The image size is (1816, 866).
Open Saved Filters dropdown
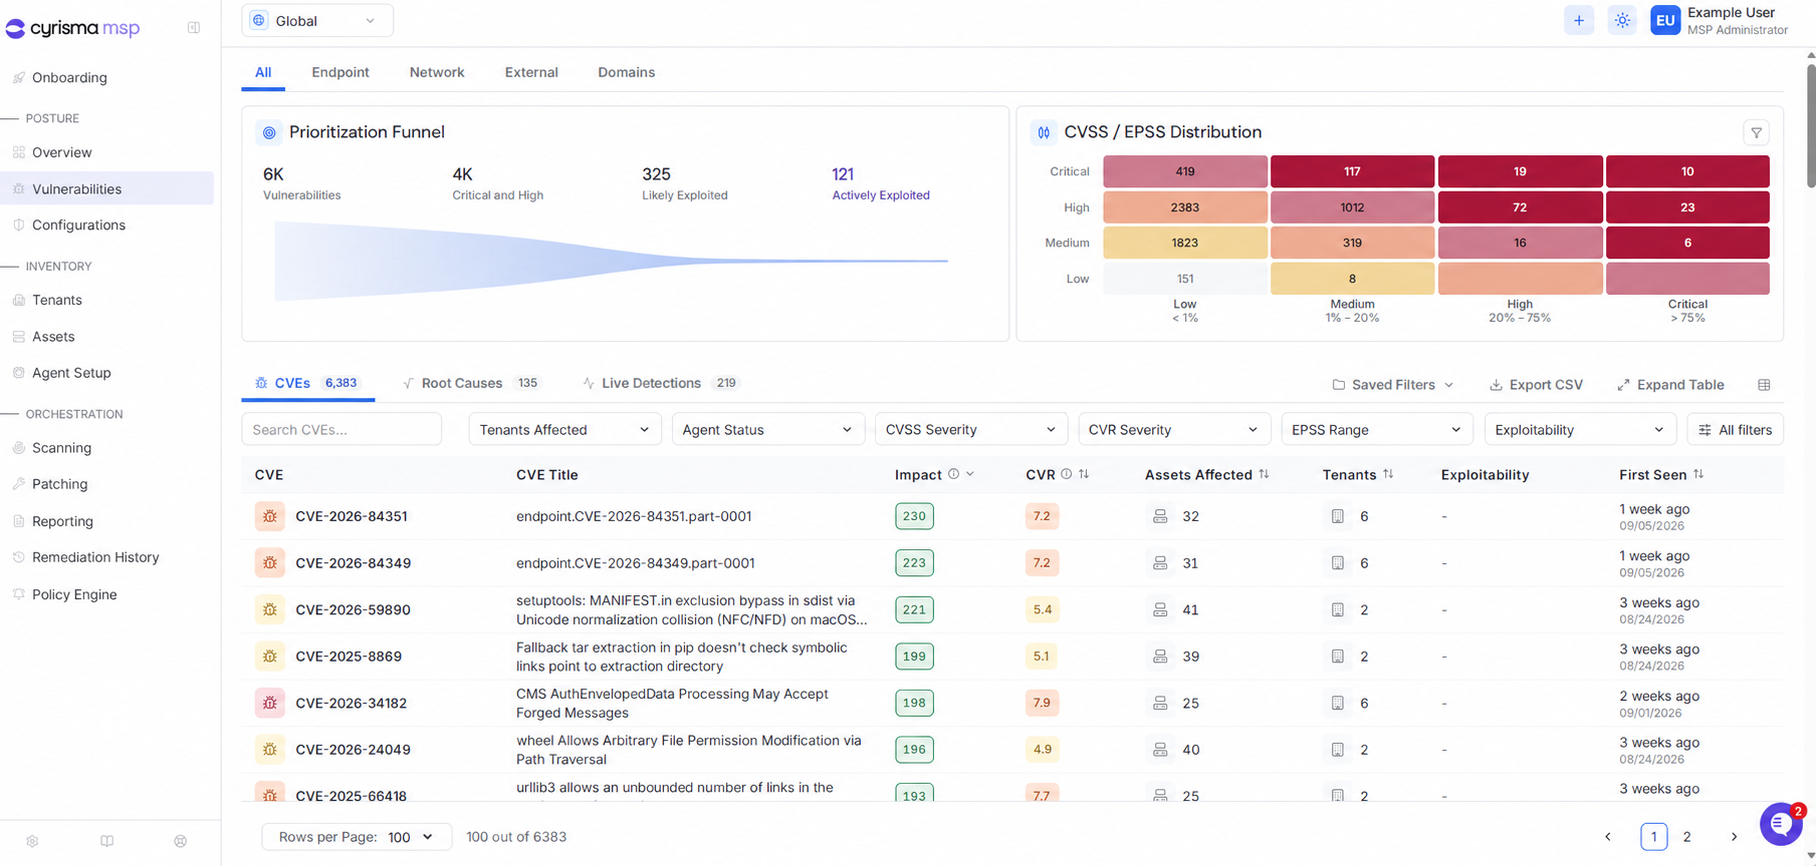click(x=1392, y=385)
